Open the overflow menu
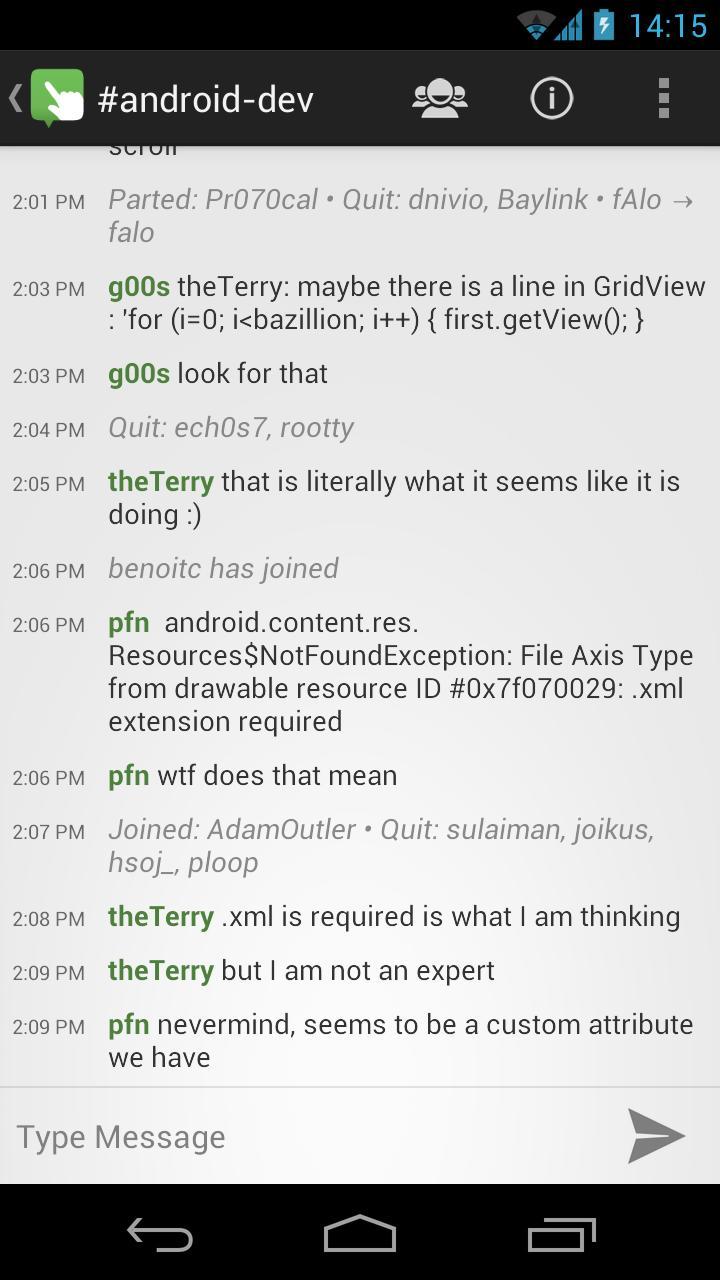 (x=663, y=98)
